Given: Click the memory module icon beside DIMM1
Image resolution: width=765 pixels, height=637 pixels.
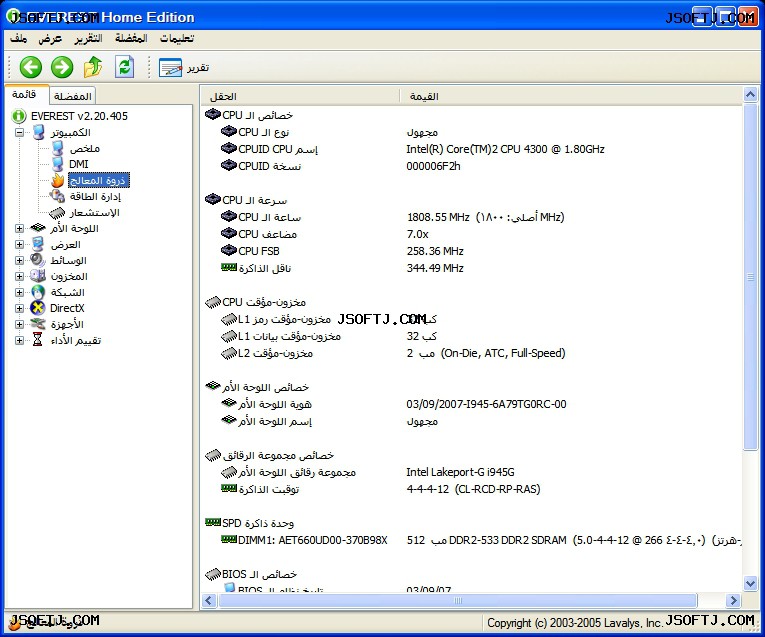Looking at the screenshot, I should (229, 539).
